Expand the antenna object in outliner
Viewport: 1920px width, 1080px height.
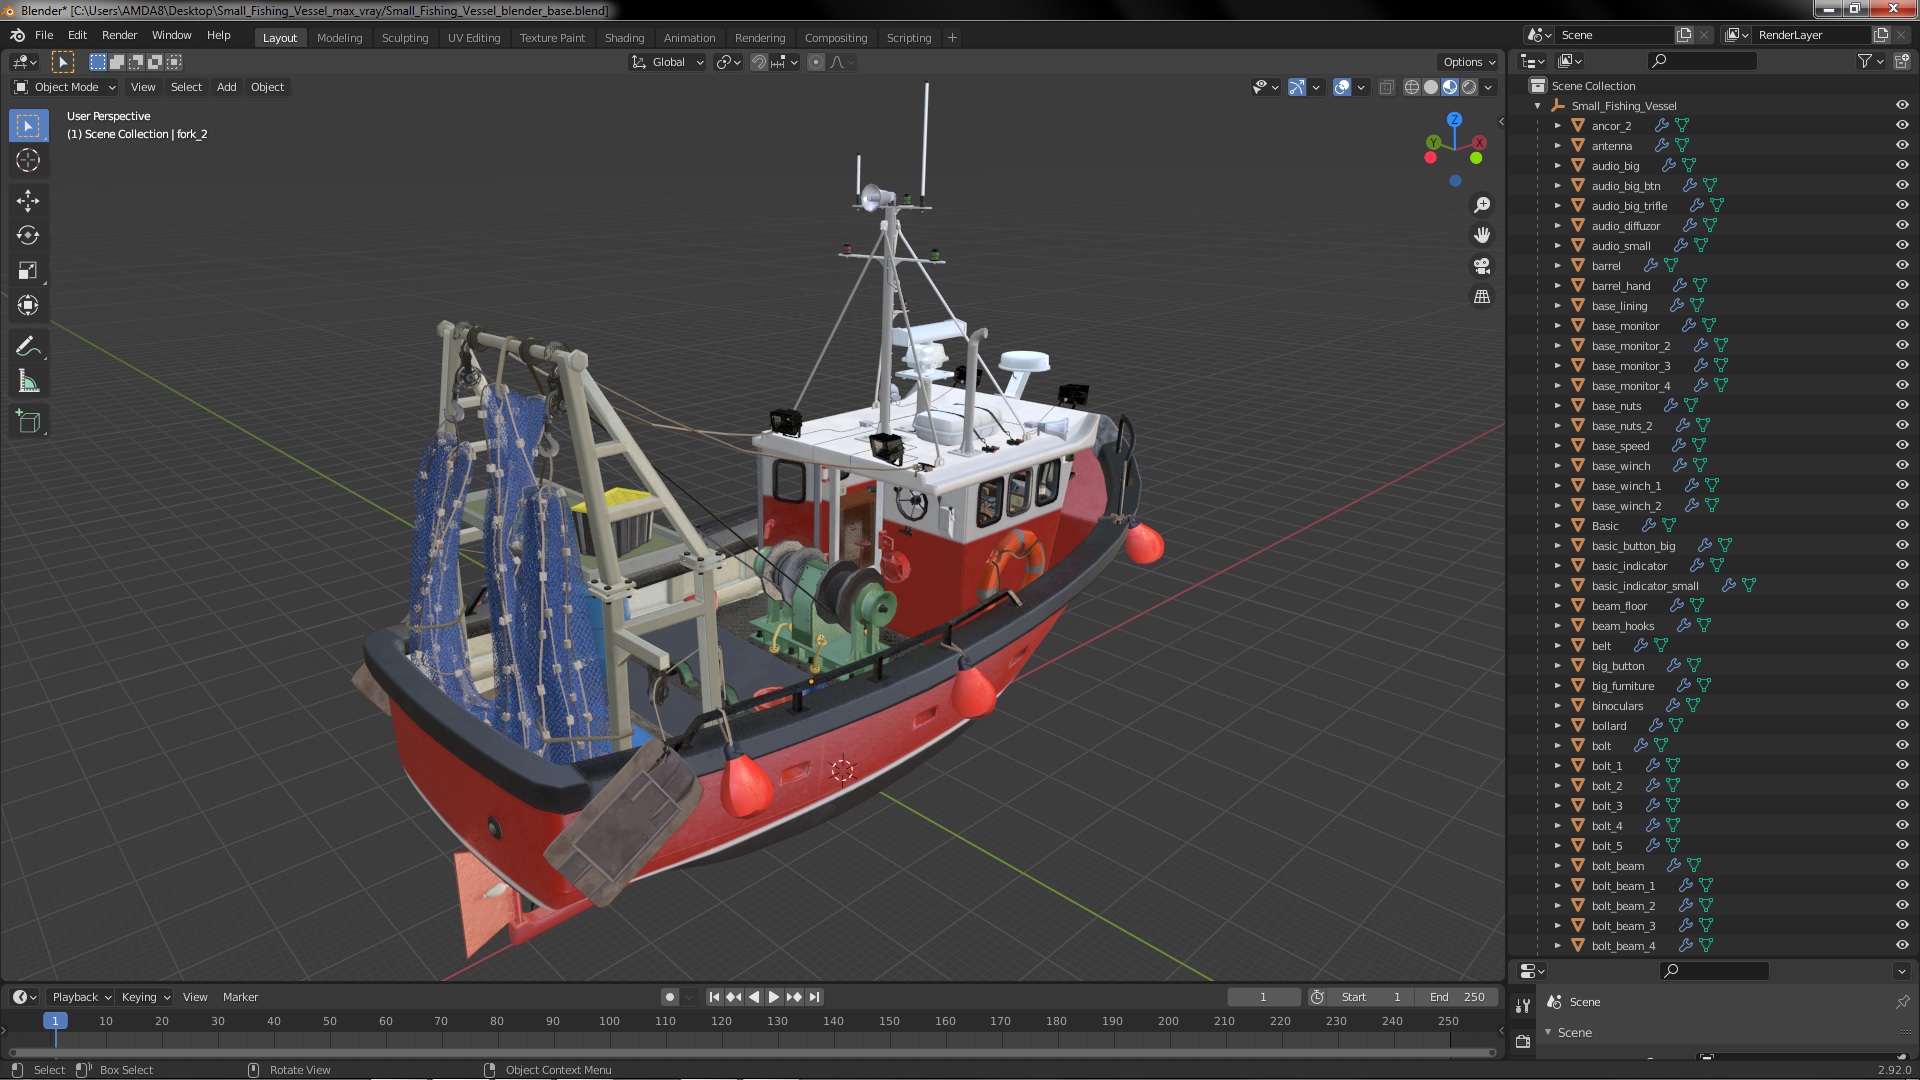(1557, 146)
